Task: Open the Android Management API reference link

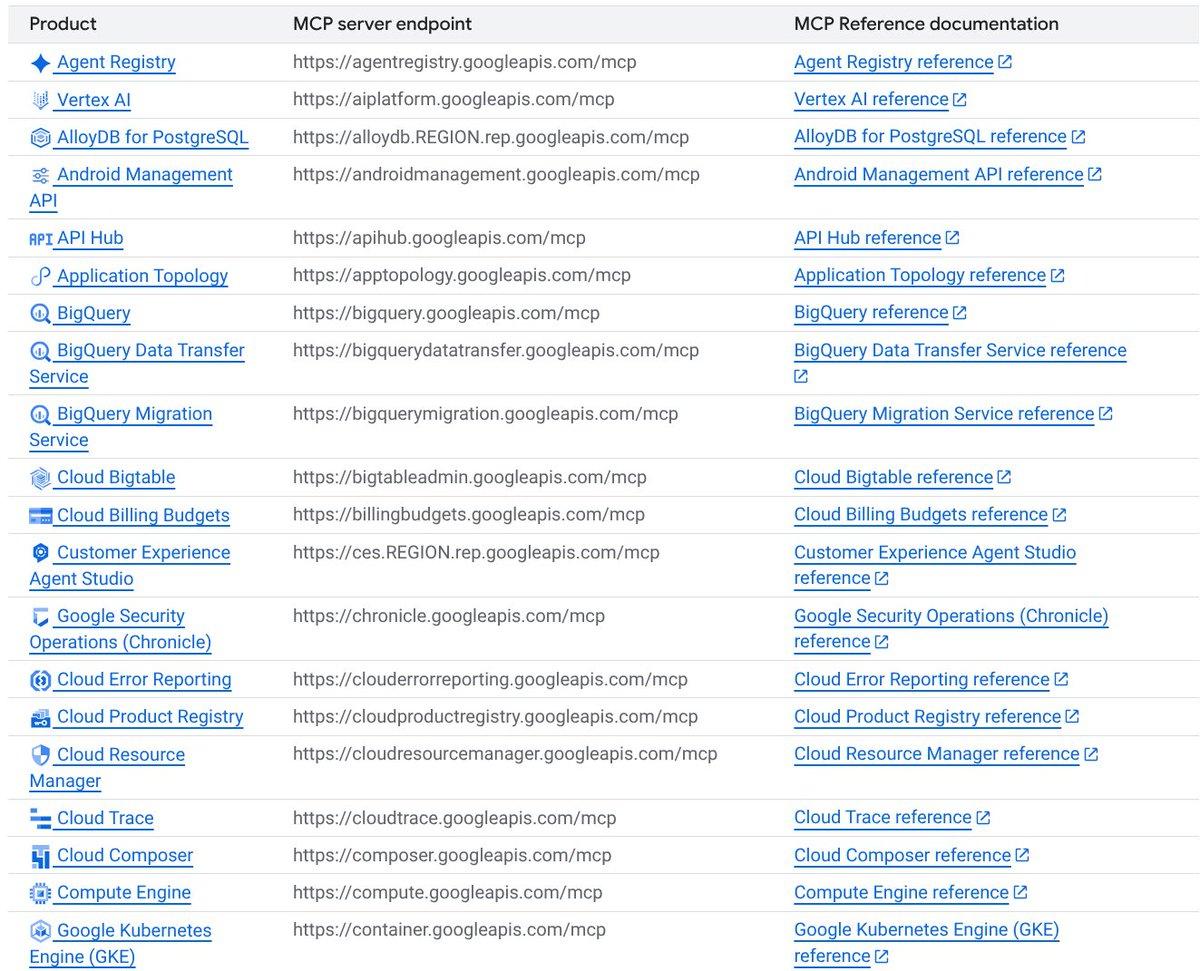Action: click(939, 174)
